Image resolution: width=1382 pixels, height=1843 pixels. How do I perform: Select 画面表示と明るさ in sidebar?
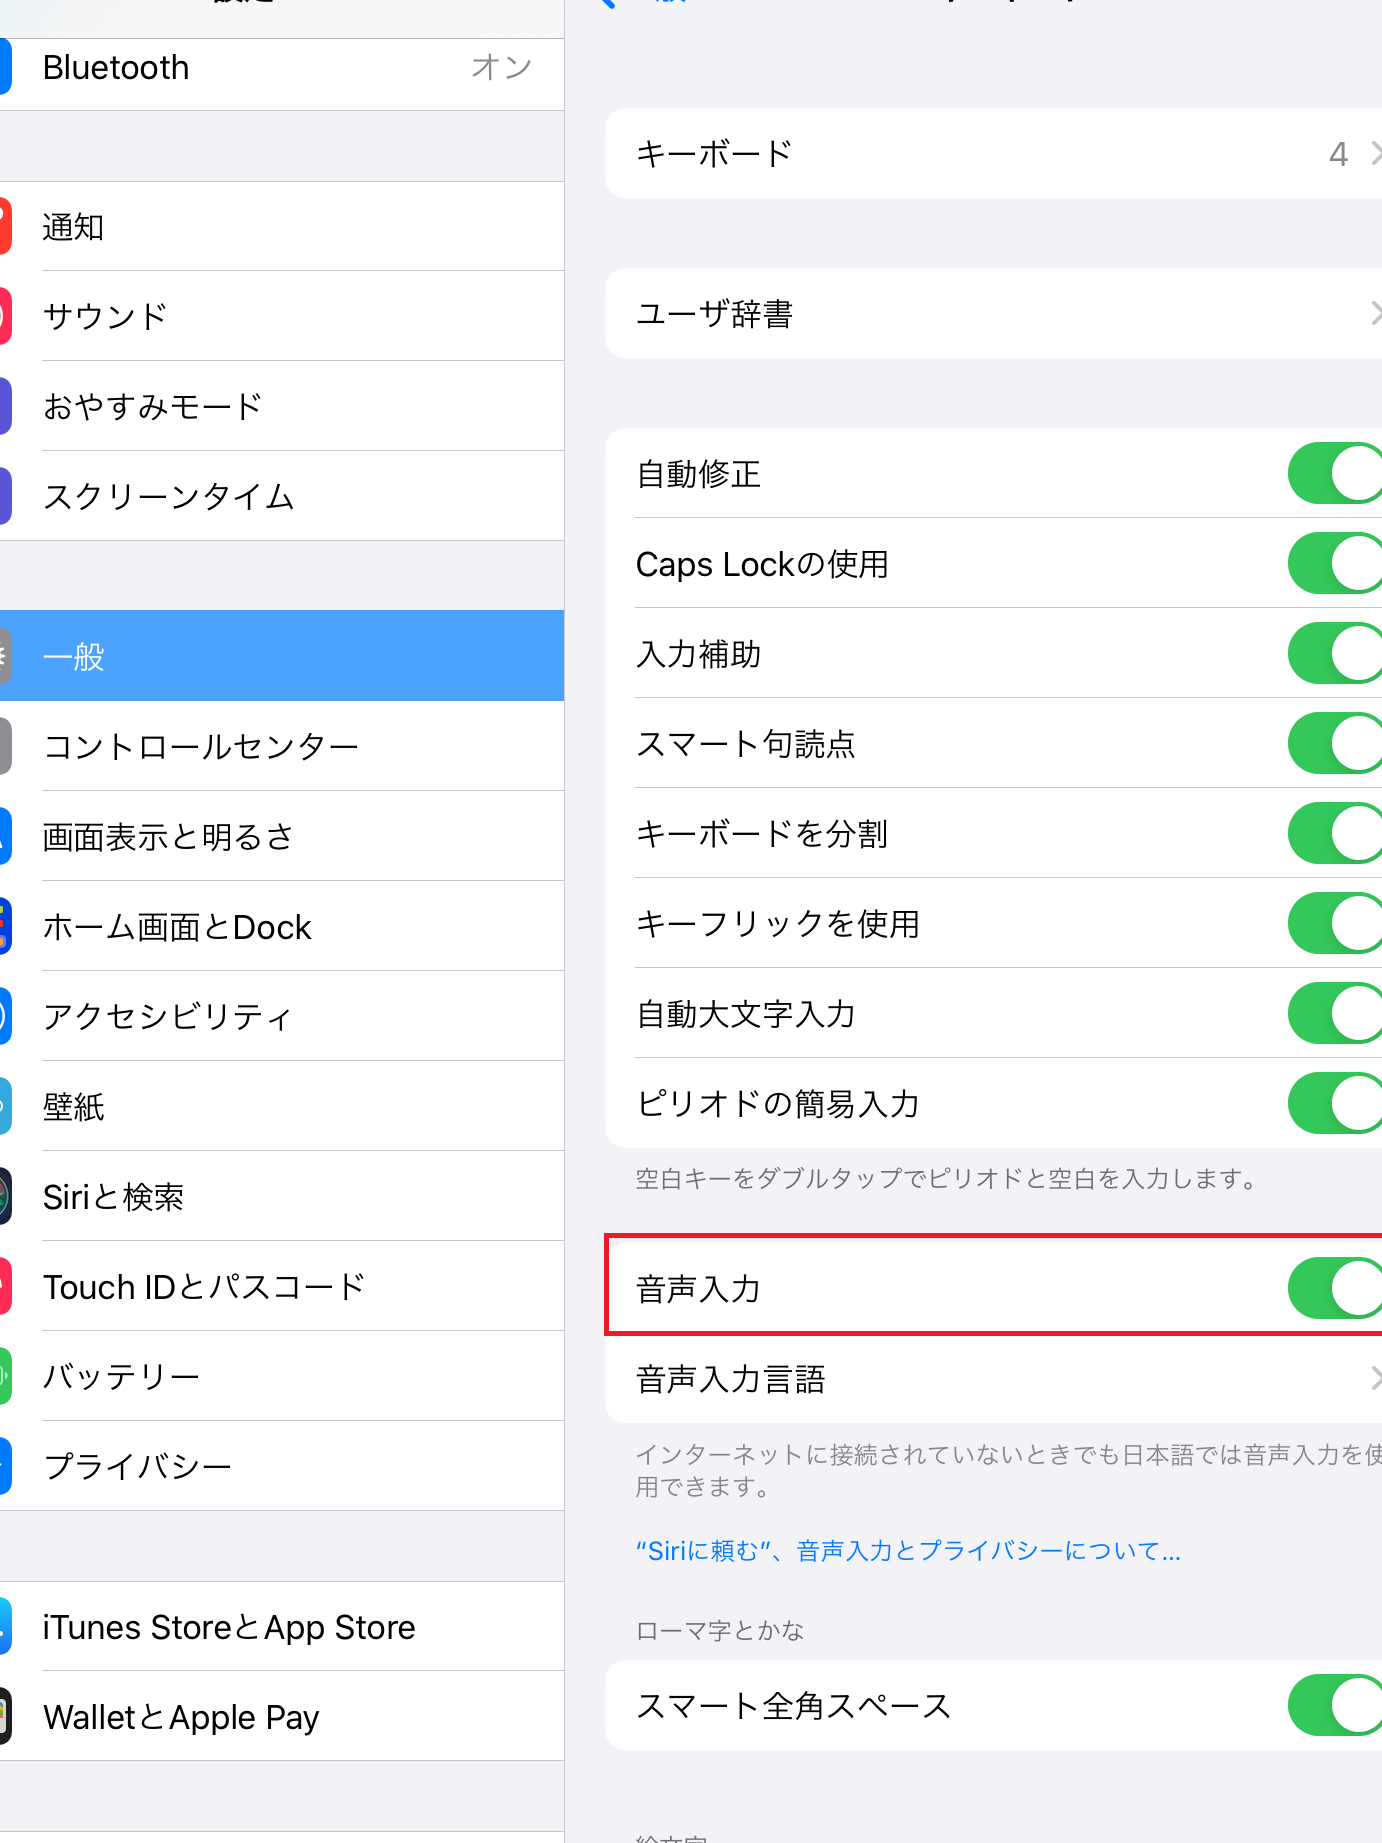[282, 836]
